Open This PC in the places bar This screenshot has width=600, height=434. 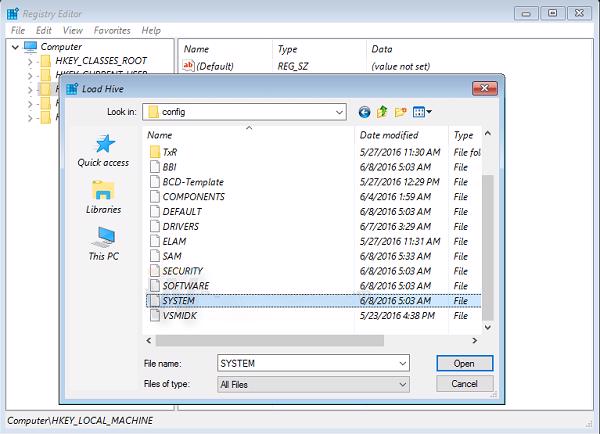103,244
